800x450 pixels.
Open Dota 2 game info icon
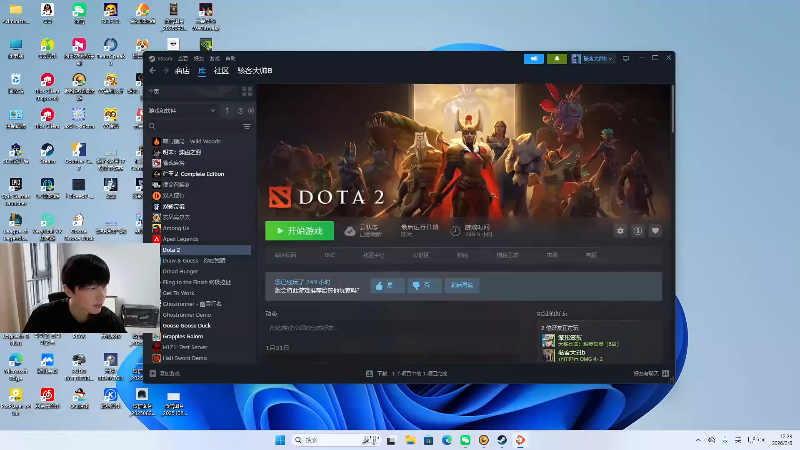tap(638, 231)
